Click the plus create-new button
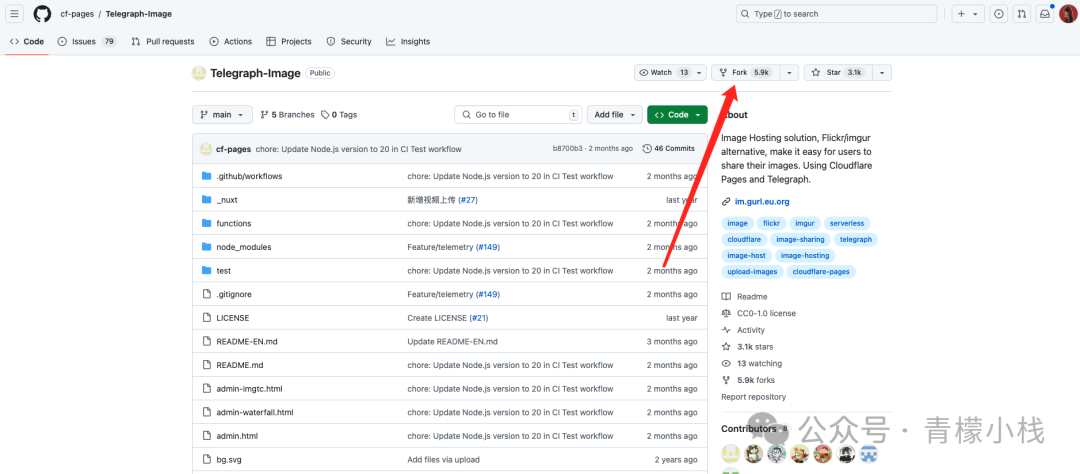 [968, 14]
